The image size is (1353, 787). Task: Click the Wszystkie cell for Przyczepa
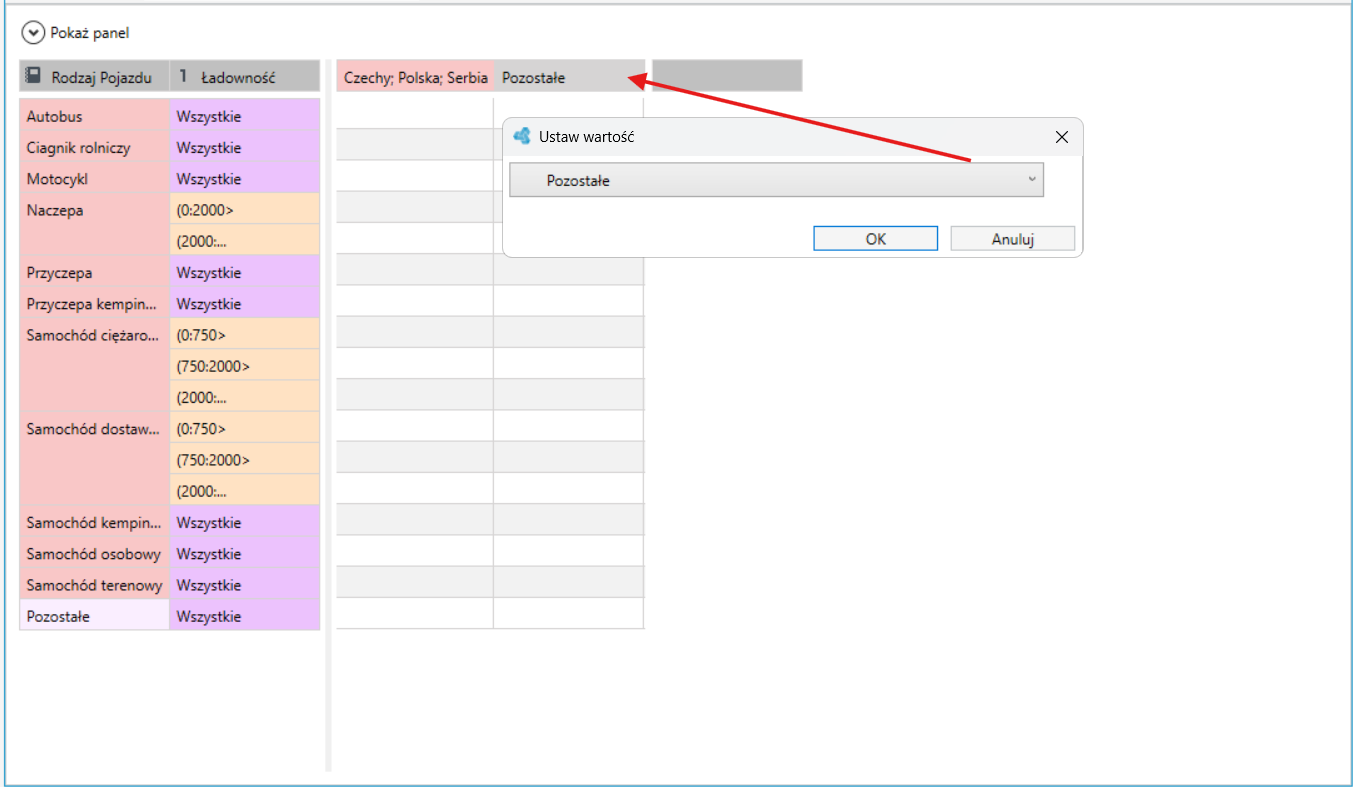pyautogui.click(x=244, y=272)
